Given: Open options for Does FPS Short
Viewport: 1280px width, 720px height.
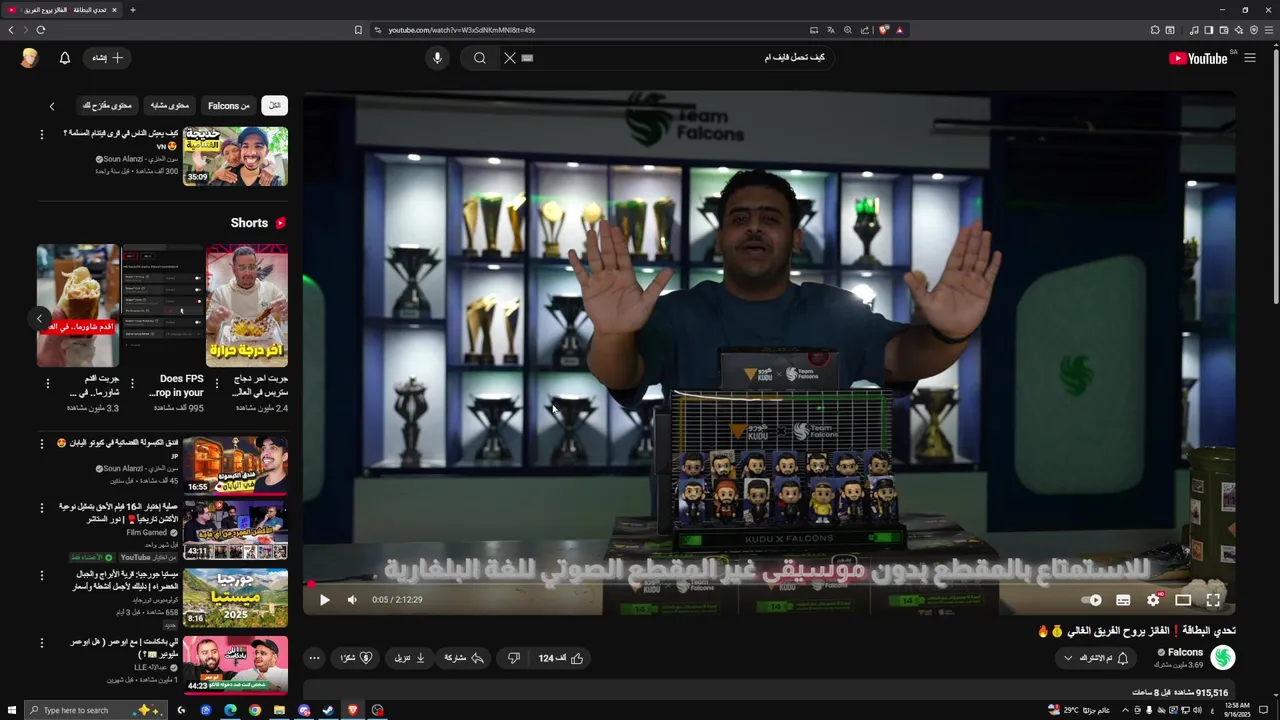Looking at the screenshot, I should 132,384.
